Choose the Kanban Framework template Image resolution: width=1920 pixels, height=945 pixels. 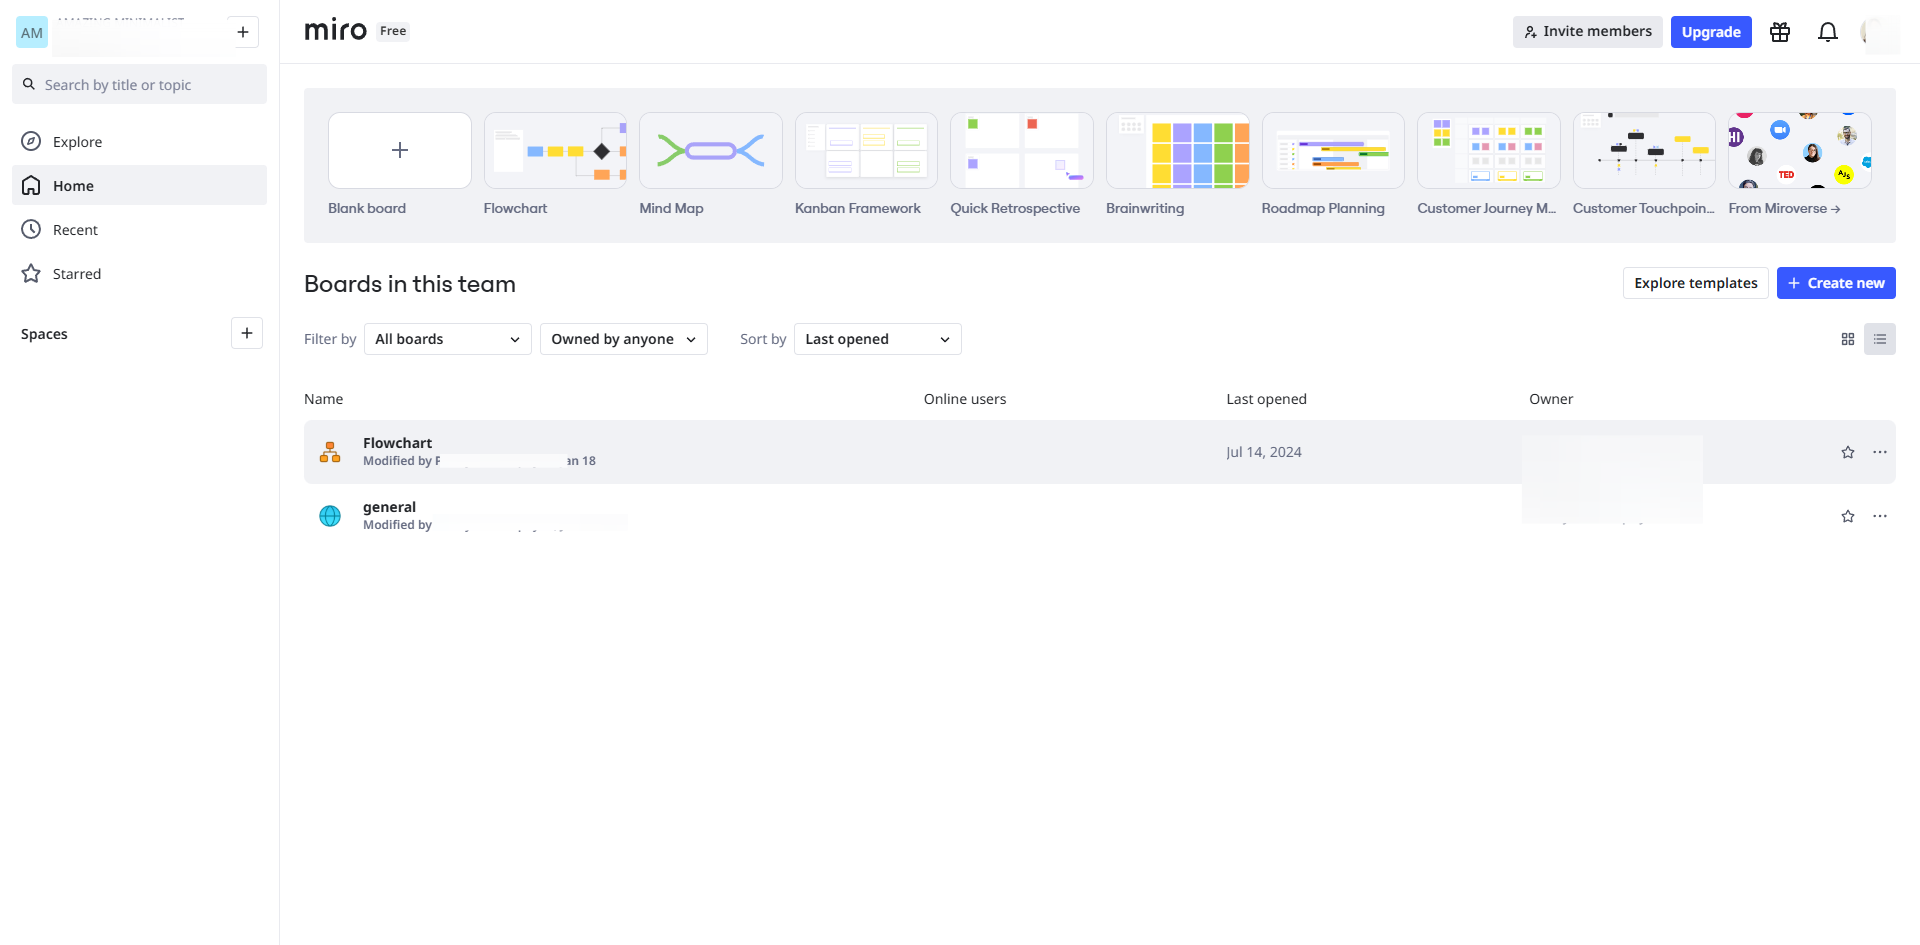click(x=866, y=150)
